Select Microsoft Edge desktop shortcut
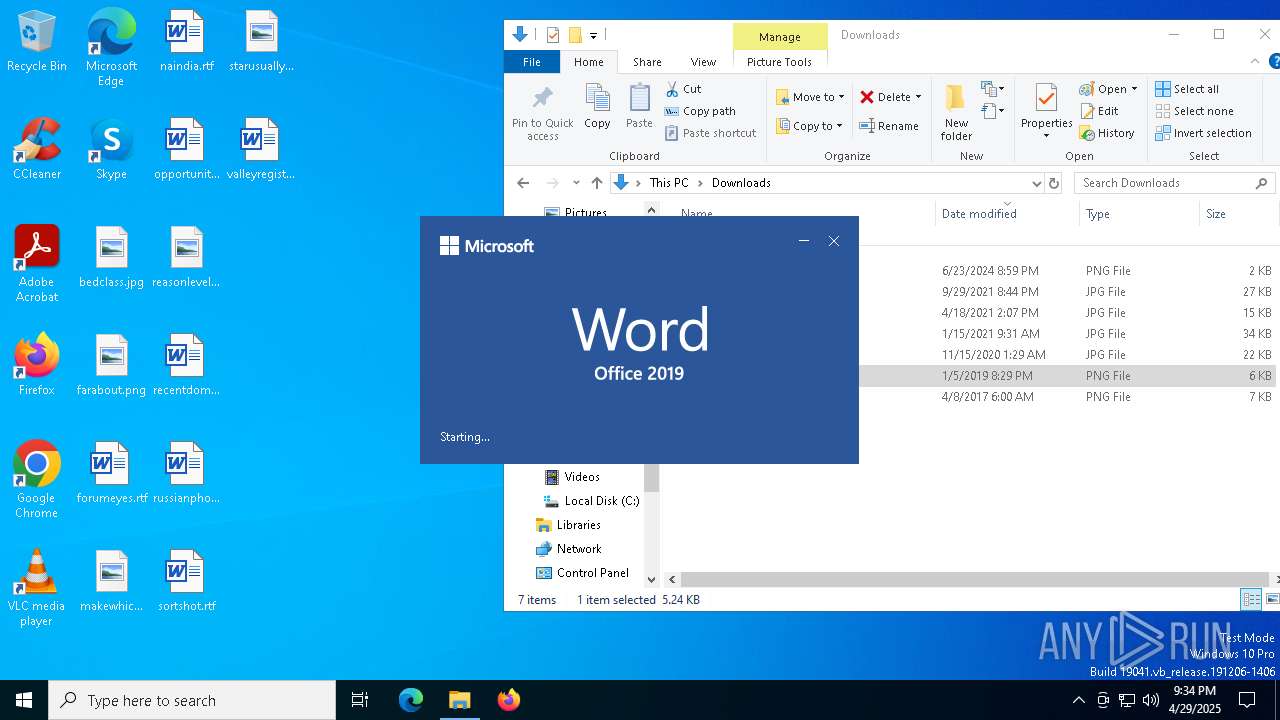This screenshot has width=1280, height=720. (x=111, y=48)
